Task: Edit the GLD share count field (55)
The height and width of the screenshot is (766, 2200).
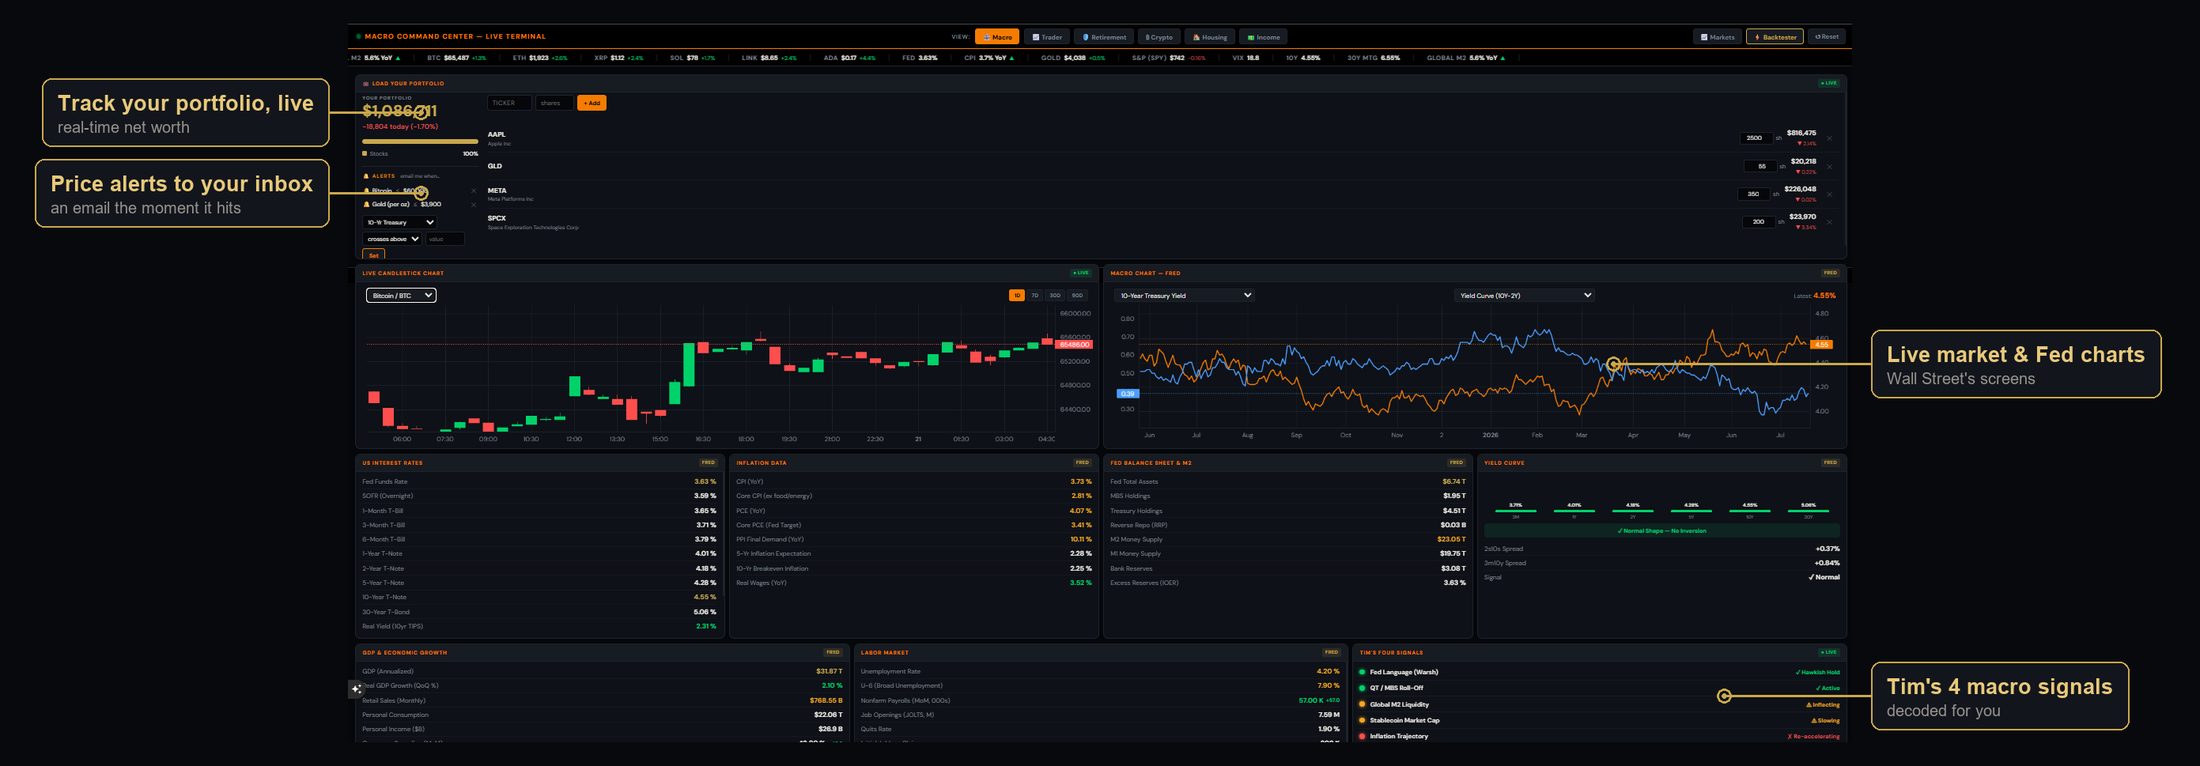Action: point(1761,166)
